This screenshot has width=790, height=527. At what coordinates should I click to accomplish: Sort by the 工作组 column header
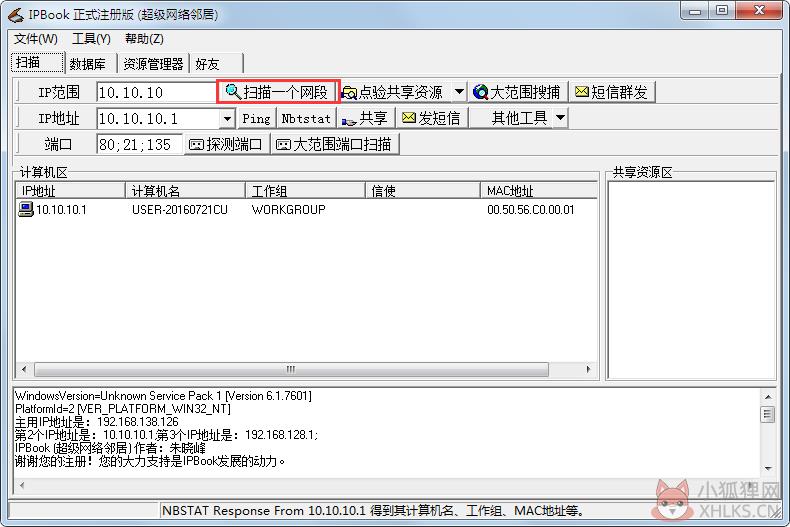(x=305, y=191)
